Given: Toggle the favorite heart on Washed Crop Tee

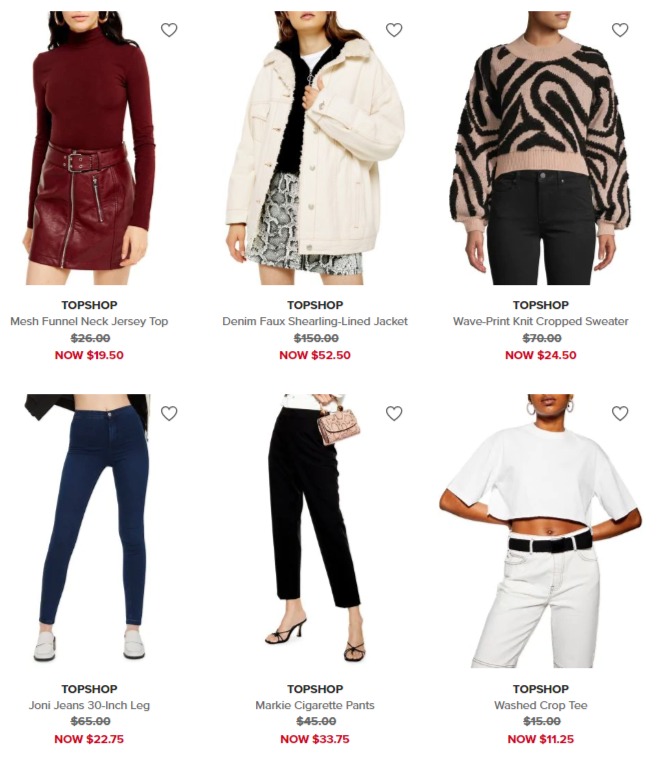Looking at the screenshot, I should coord(619,413).
